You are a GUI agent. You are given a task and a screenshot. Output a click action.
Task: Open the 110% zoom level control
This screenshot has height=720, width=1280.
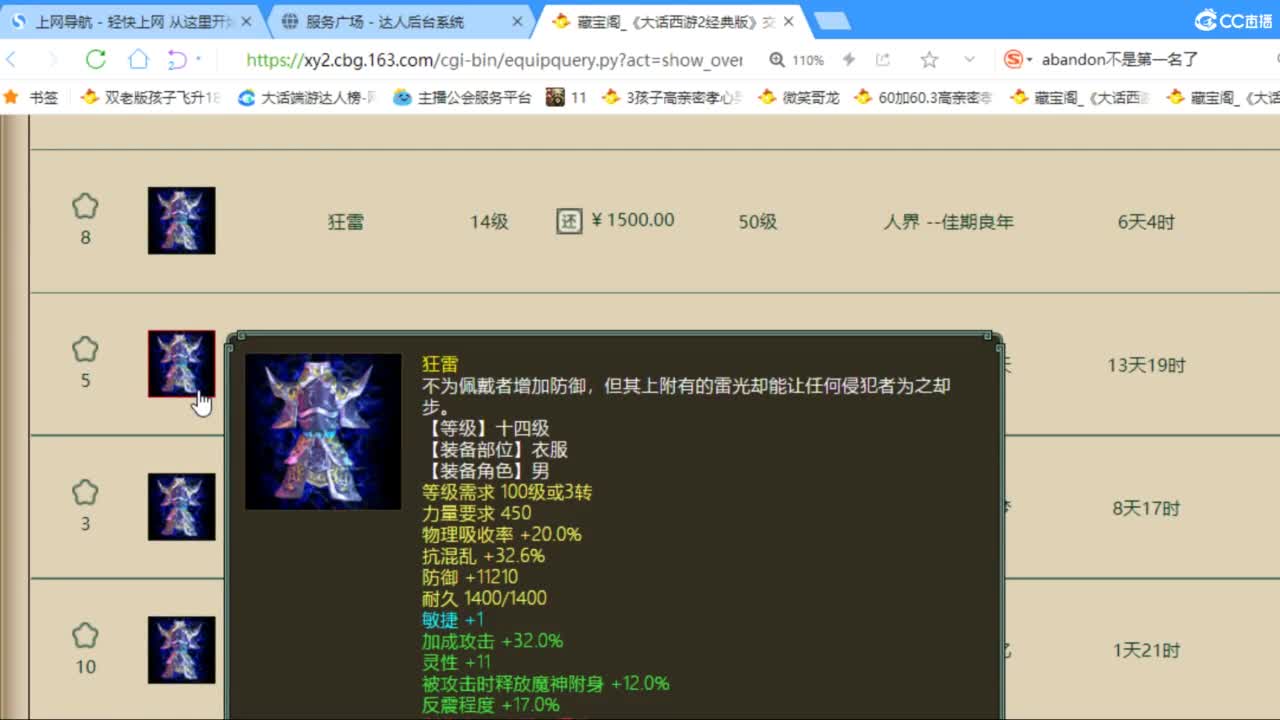(797, 60)
